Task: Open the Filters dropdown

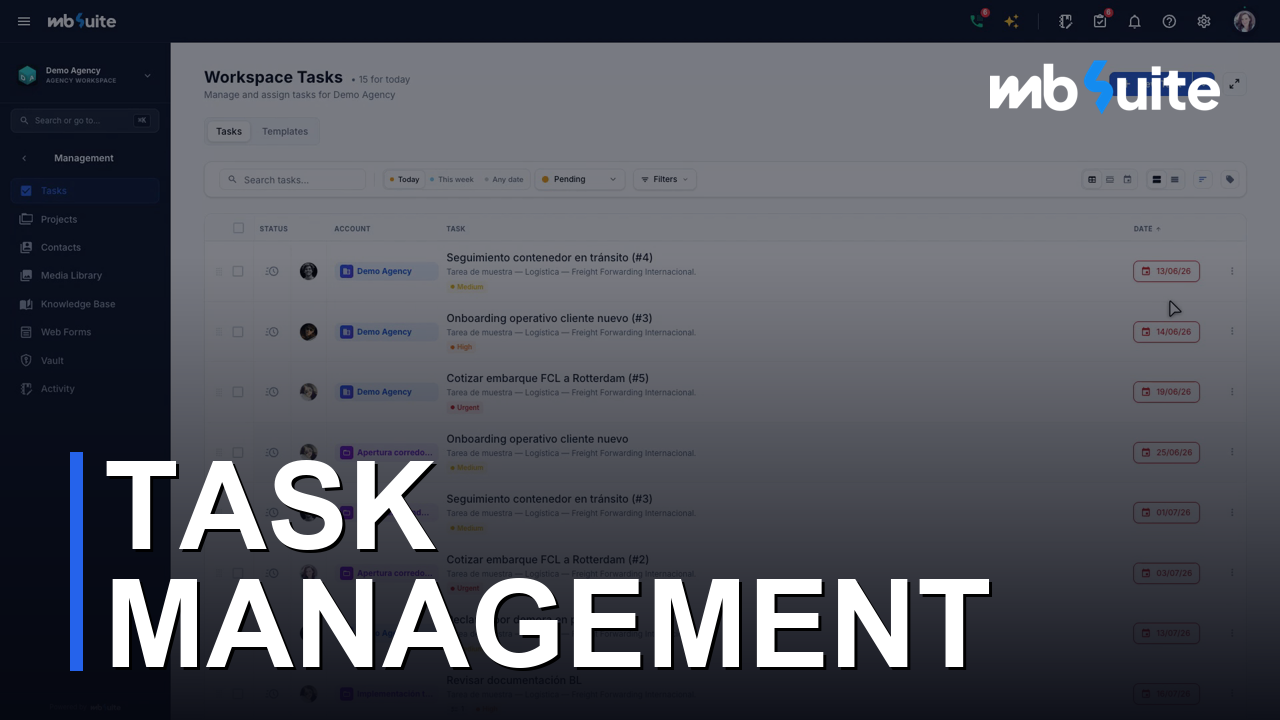Action: click(x=665, y=180)
